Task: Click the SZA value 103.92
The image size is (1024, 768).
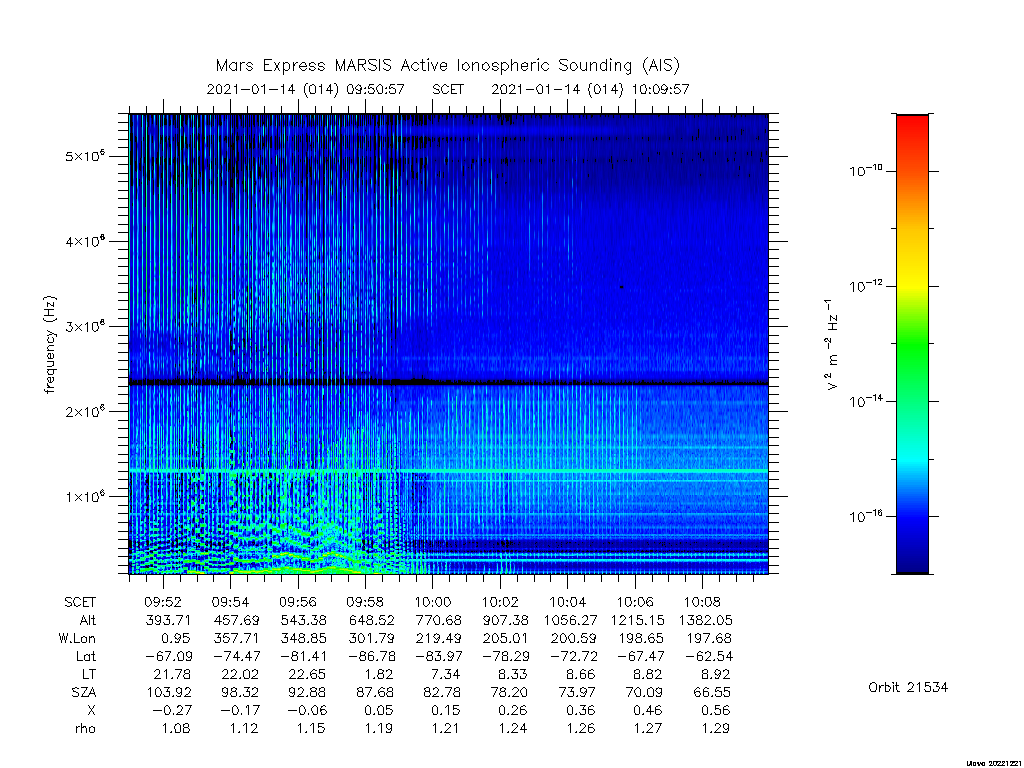Action: (167, 692)
